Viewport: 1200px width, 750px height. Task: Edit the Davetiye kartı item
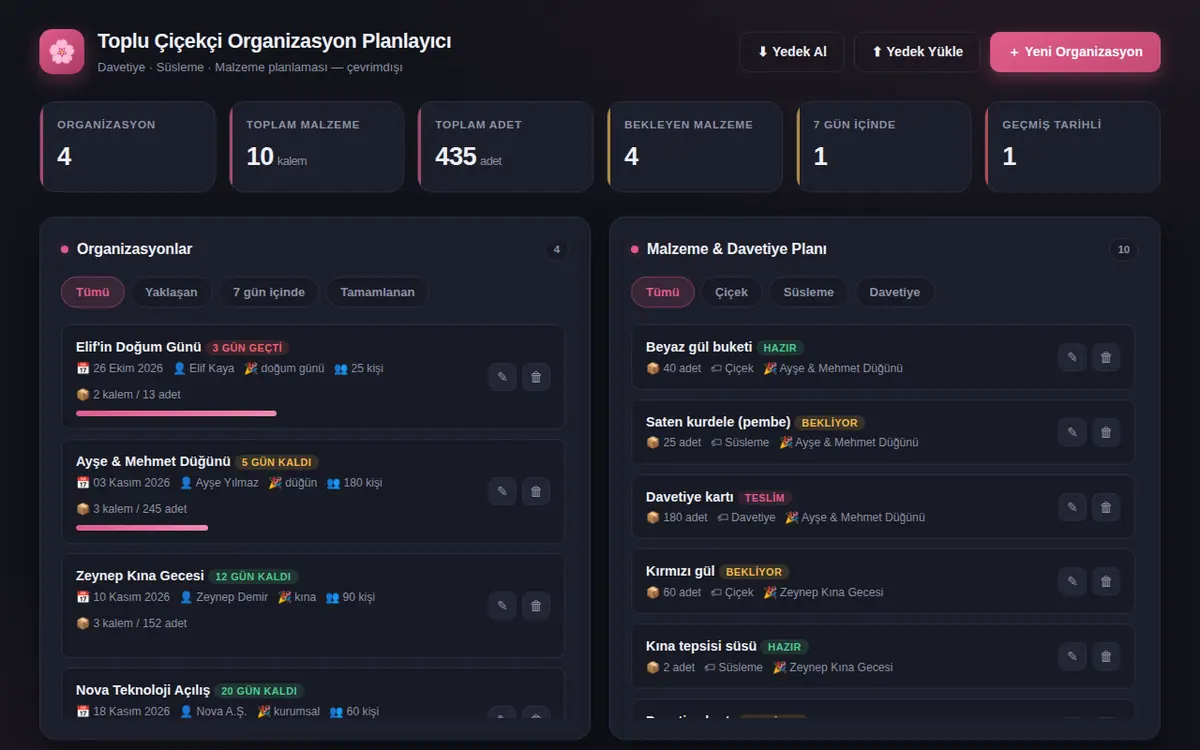[x=1072, y=507]
